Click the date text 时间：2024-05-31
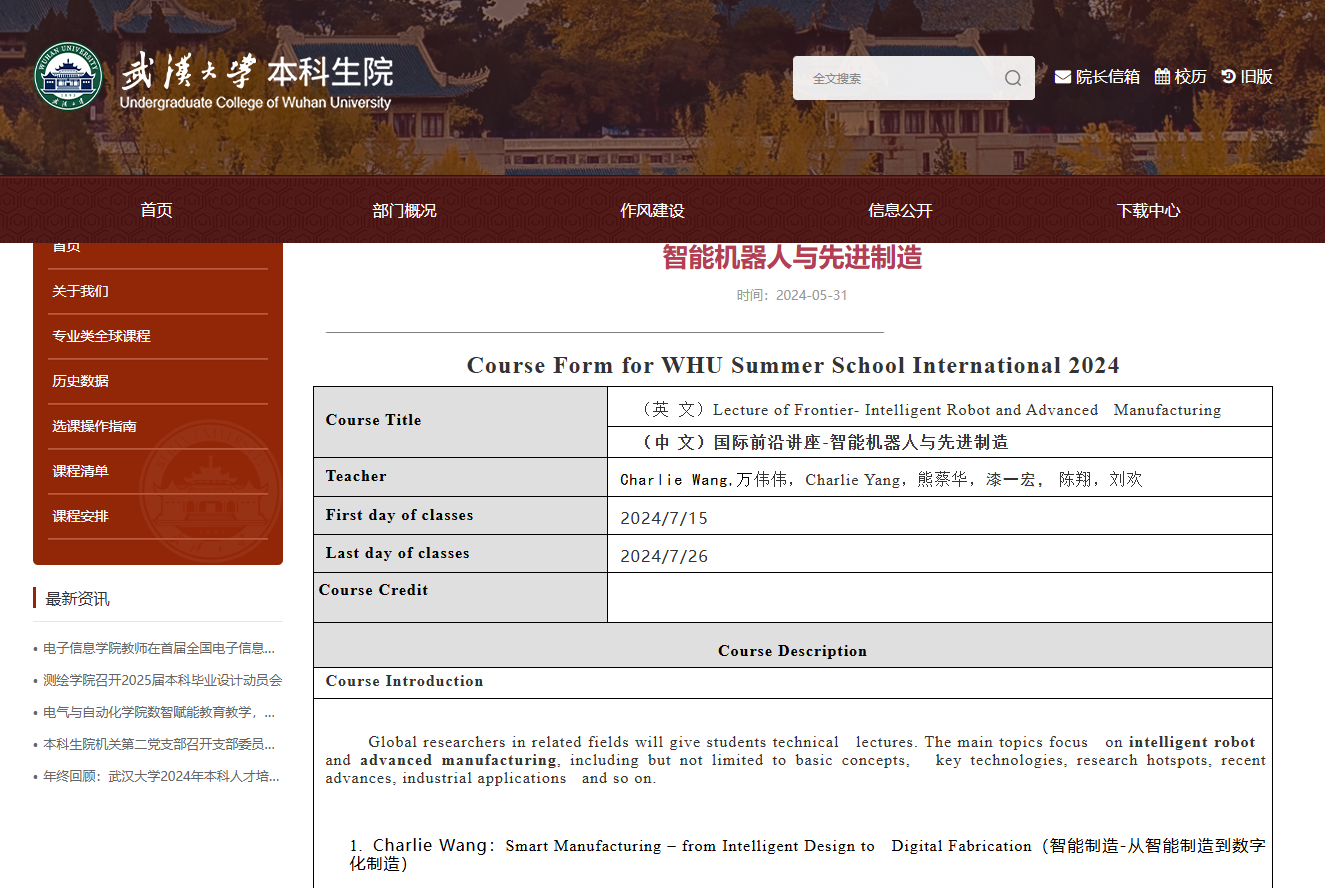1325x888 pixels. [792, 295]
